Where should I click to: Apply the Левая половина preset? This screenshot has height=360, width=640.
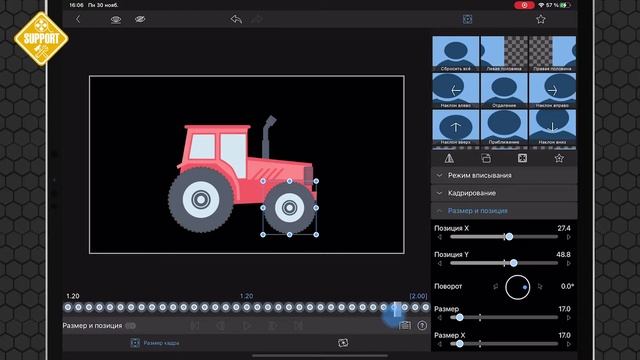504,54
